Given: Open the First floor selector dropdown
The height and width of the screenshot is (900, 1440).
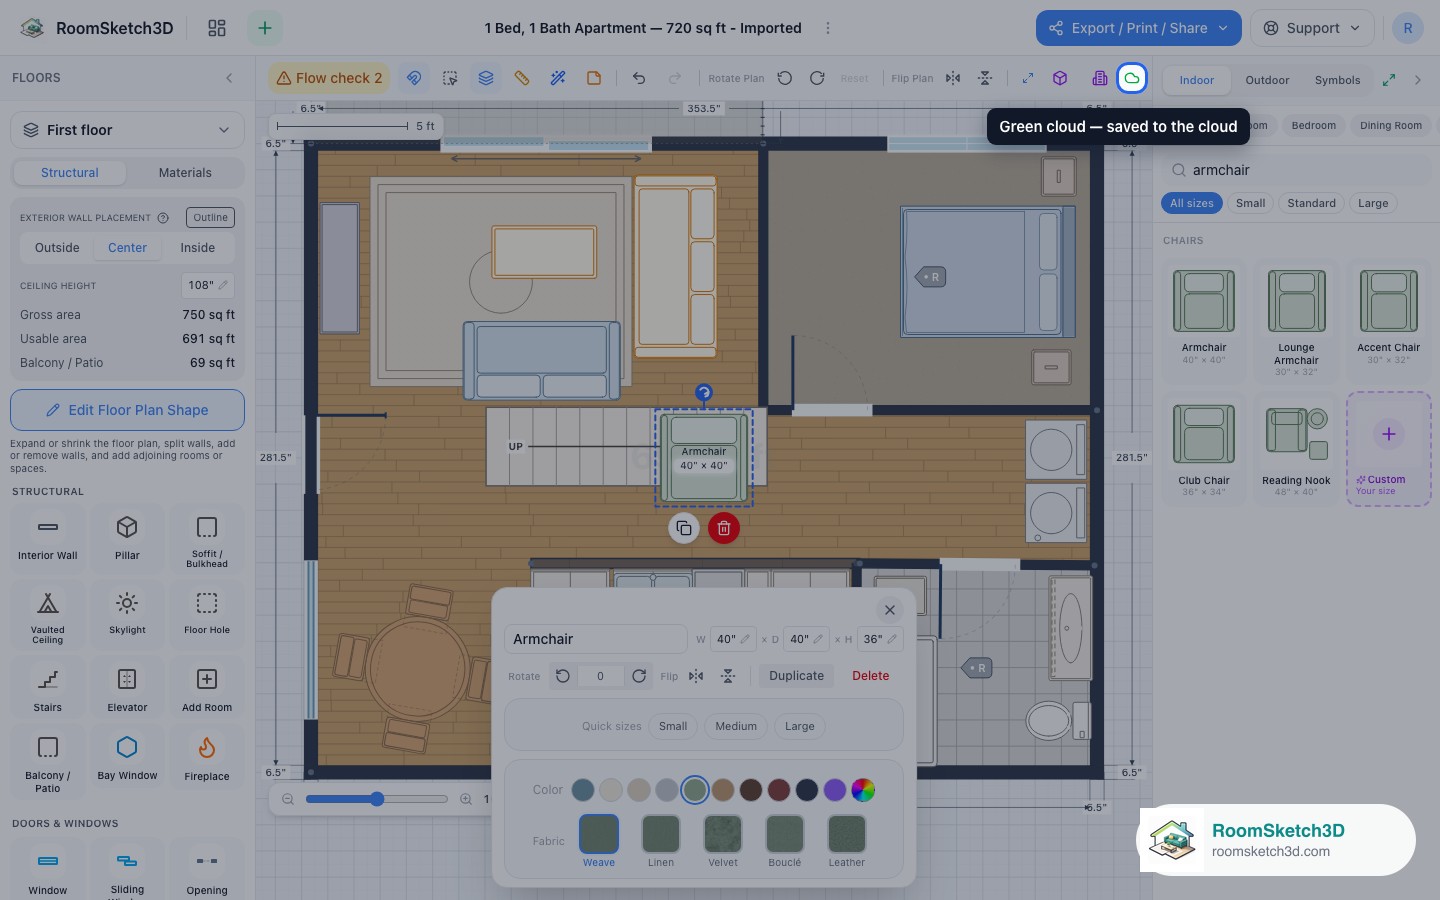Looking at the screenshot, I should pos(127,130).
